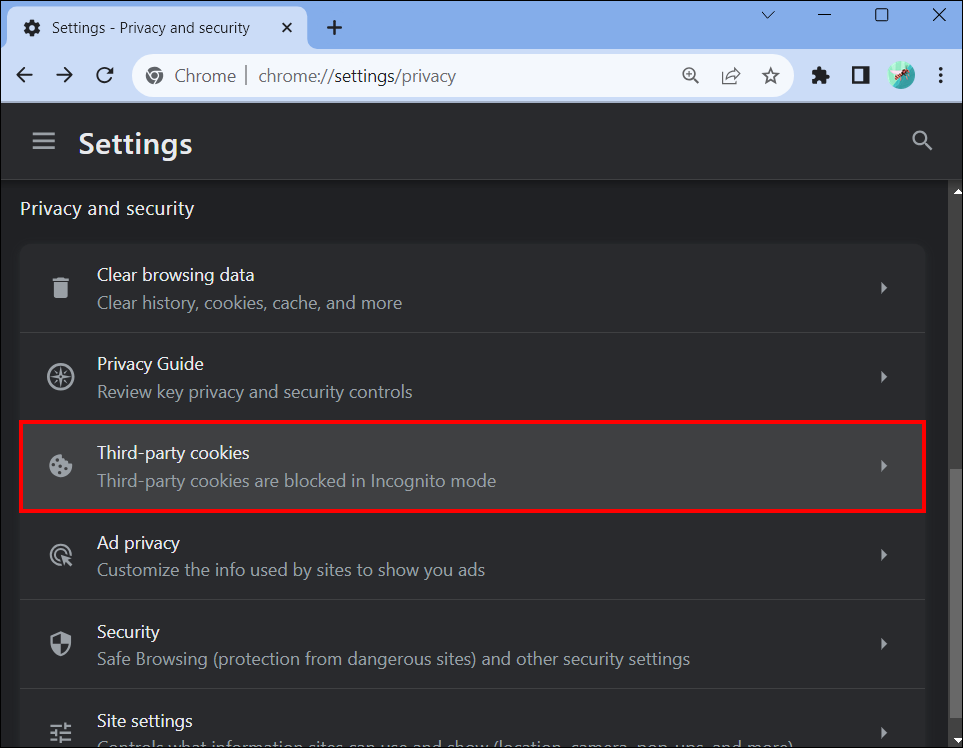Viewport: 963px width, 748px height.
Task: Reload the page with the refresh icon
Action: (x=105, y=76)
